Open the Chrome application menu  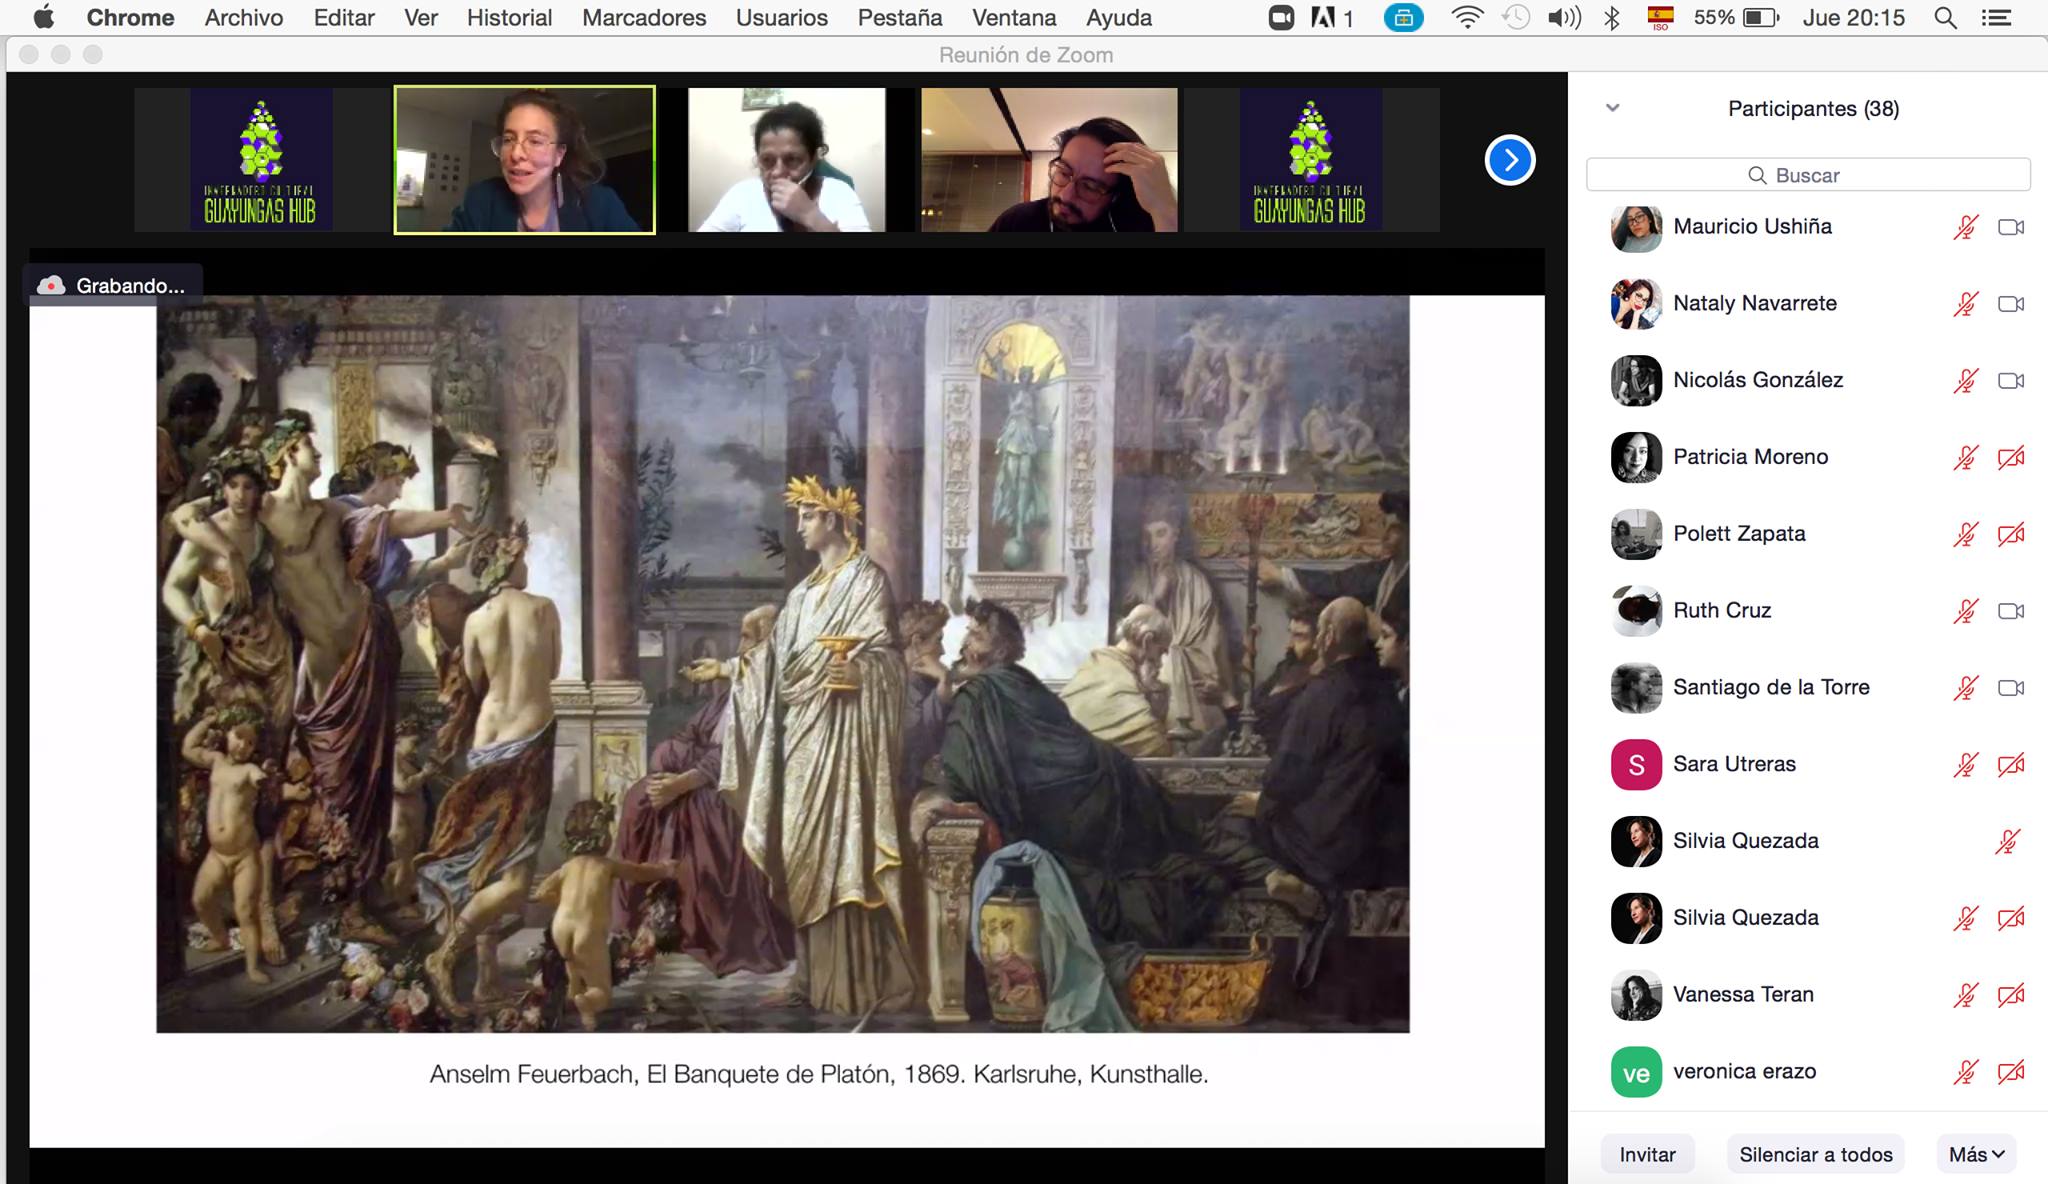130,18
